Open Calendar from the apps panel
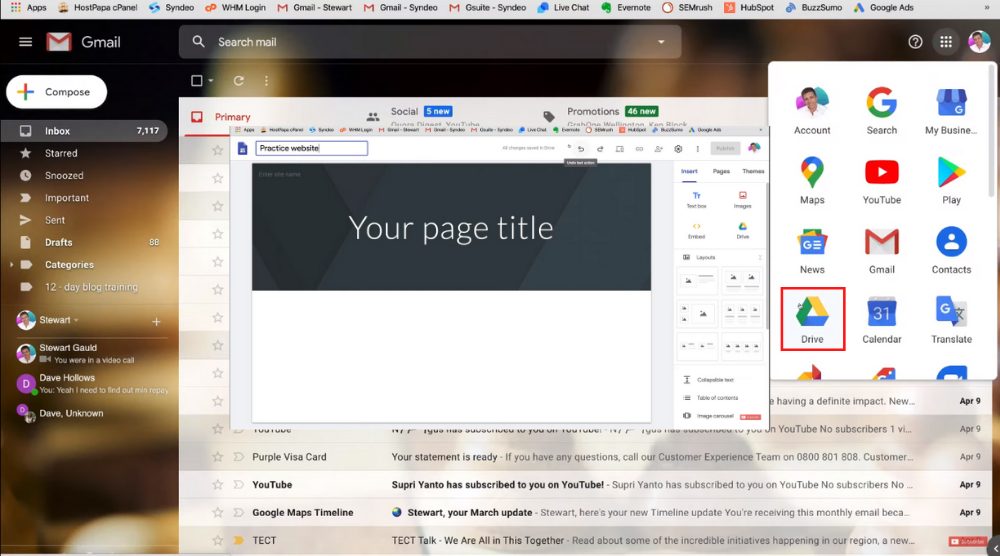The height and width of the screenshot is (556, 1000). pyautogui.click(x=881, y=319)
